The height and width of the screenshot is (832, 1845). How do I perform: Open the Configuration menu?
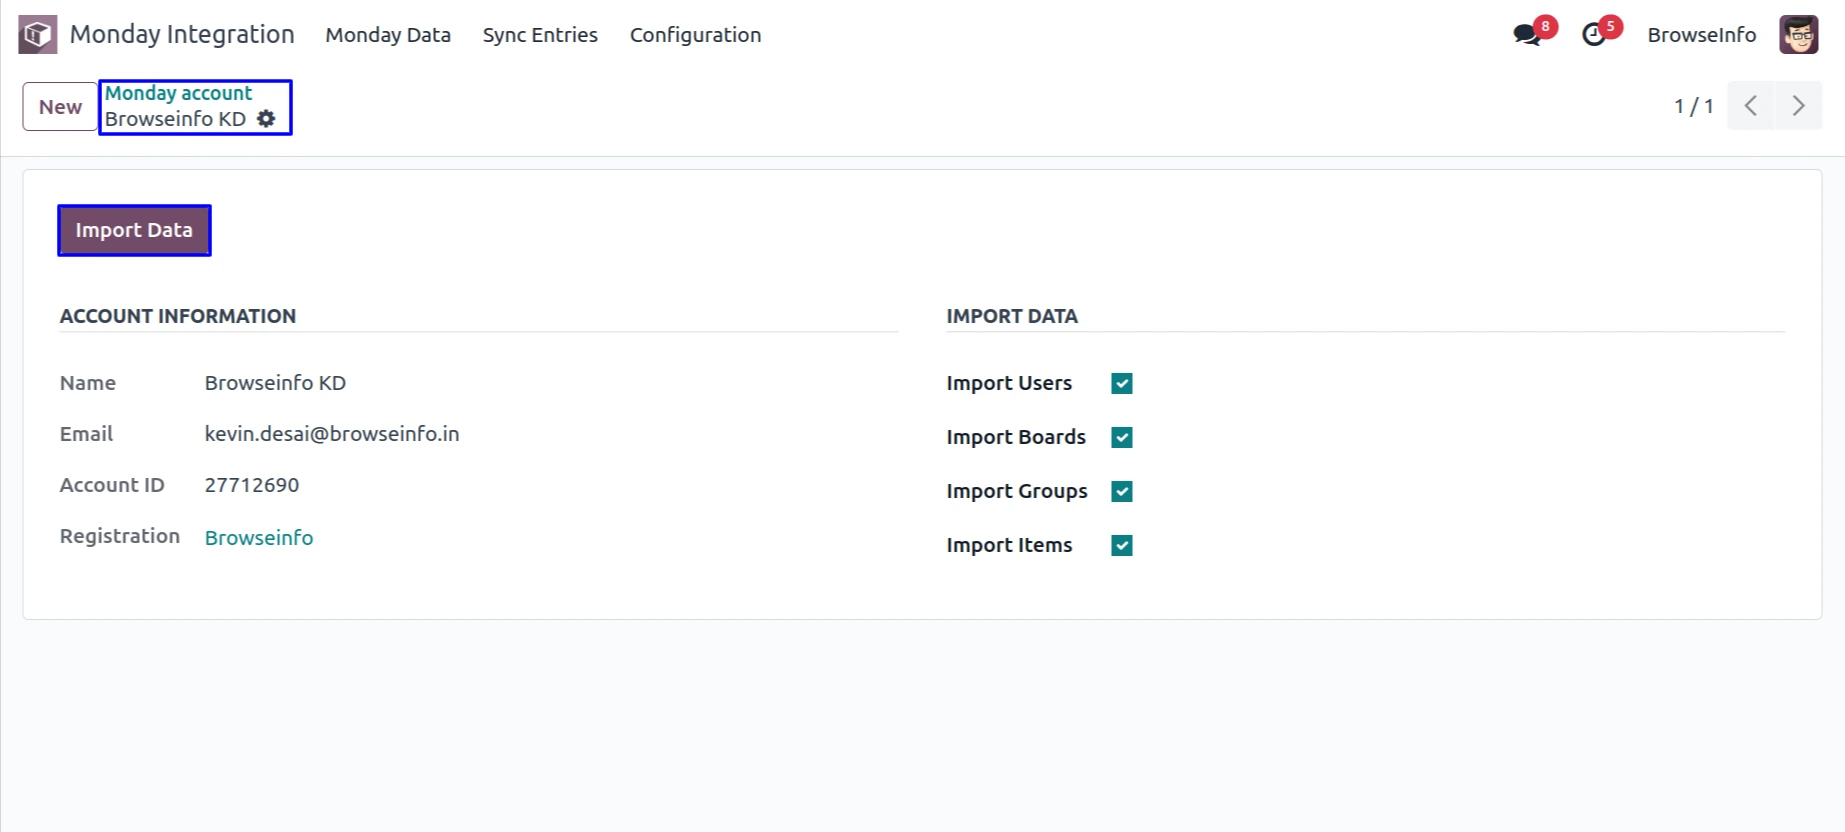pyautogui.click(x=695, y=35)
